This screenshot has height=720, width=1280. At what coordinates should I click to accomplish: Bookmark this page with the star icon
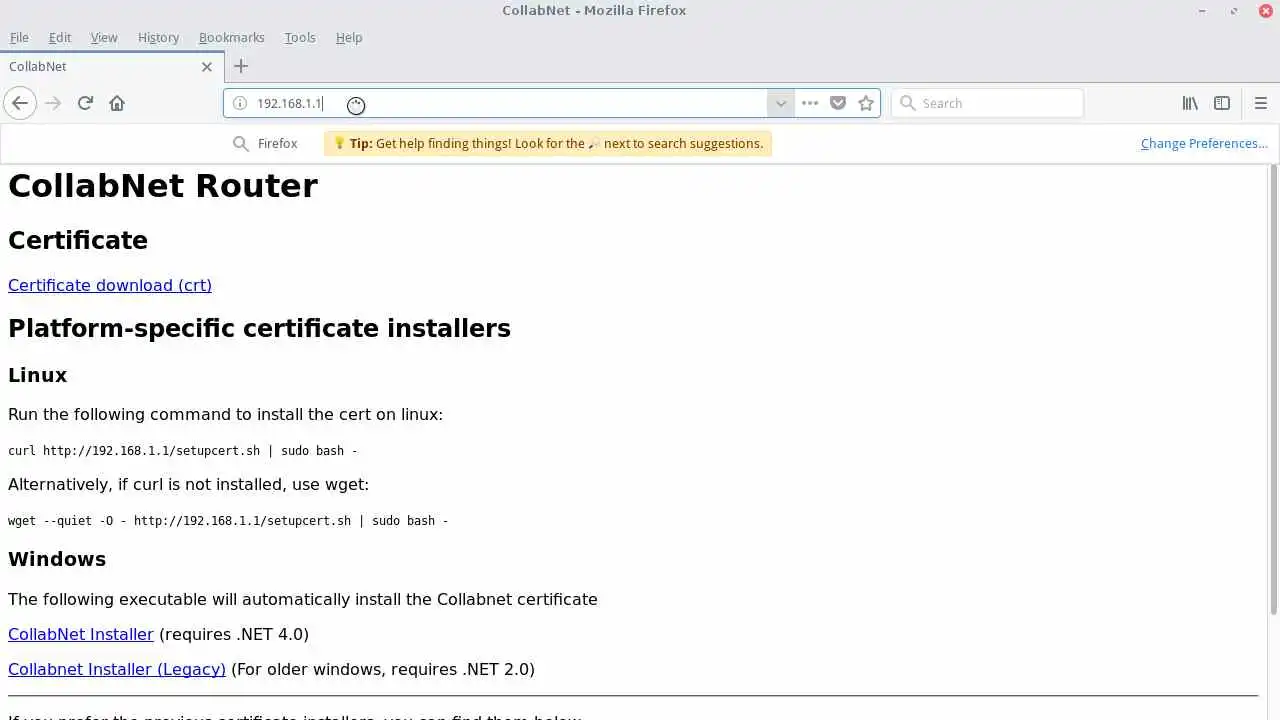pos(866,103)
